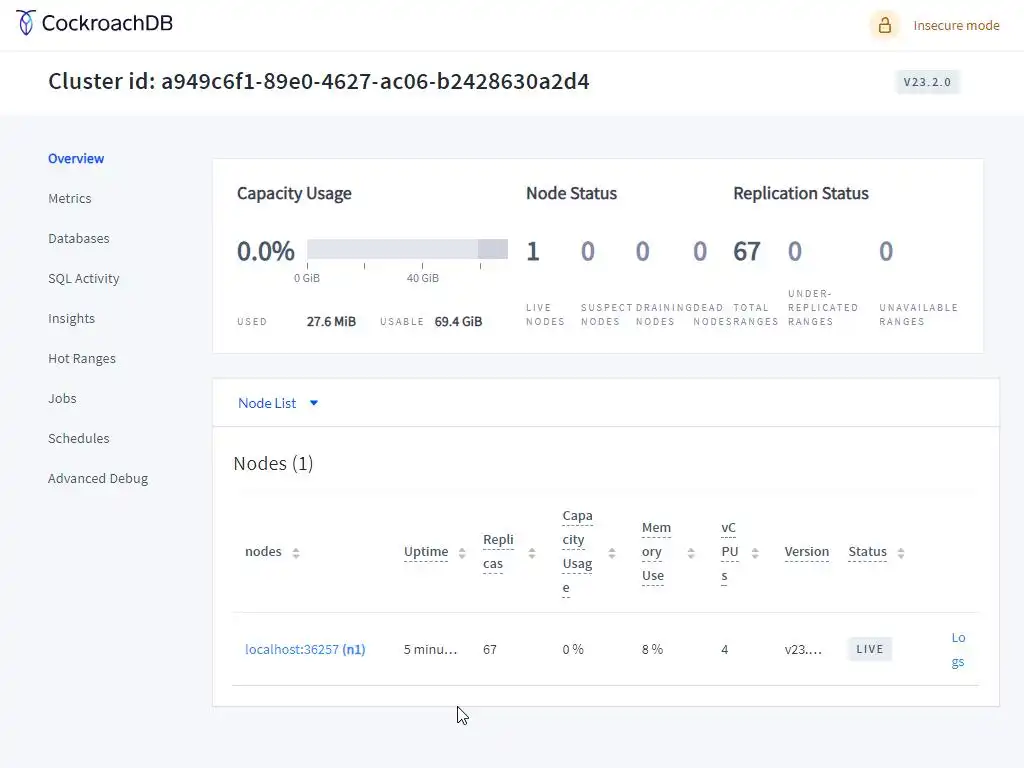Sort by Uptime using sort arrows
Viewport: 1024px width, 768px height.
point(462,553)
